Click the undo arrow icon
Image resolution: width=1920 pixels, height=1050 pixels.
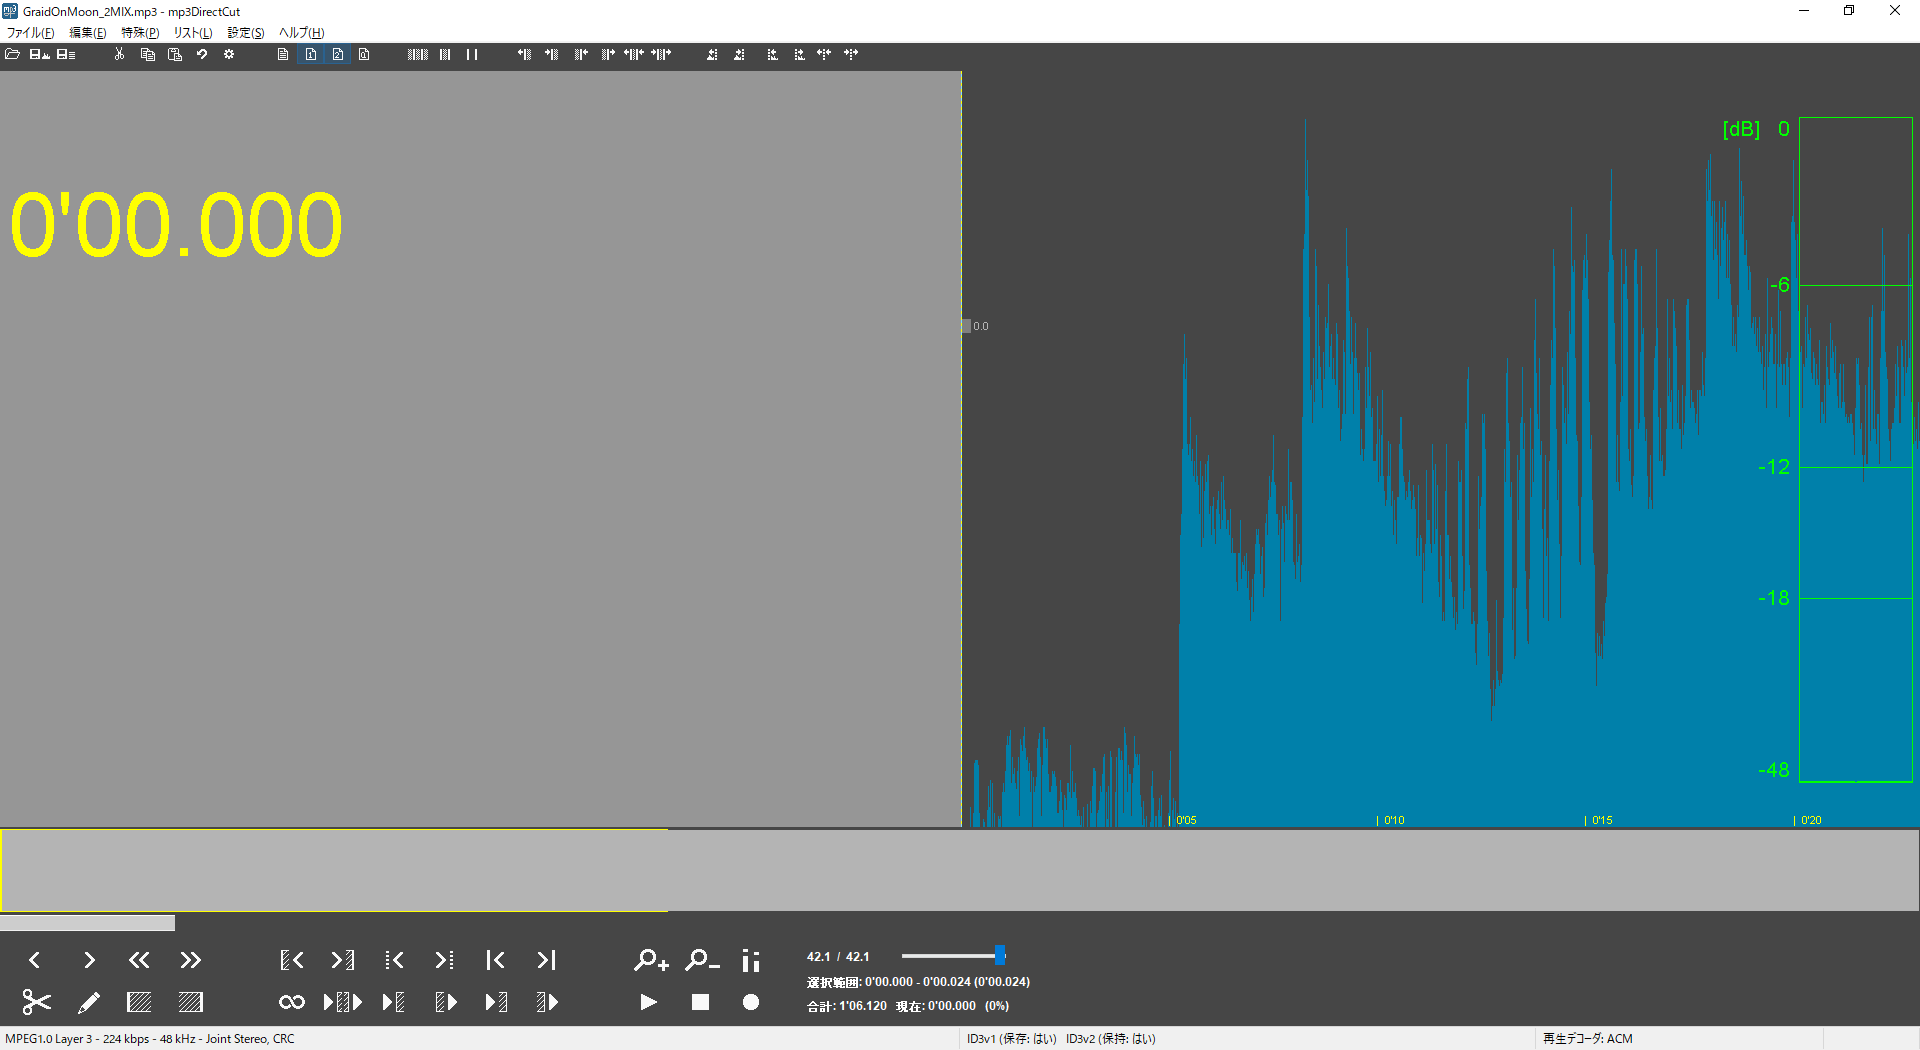(202, 55)
